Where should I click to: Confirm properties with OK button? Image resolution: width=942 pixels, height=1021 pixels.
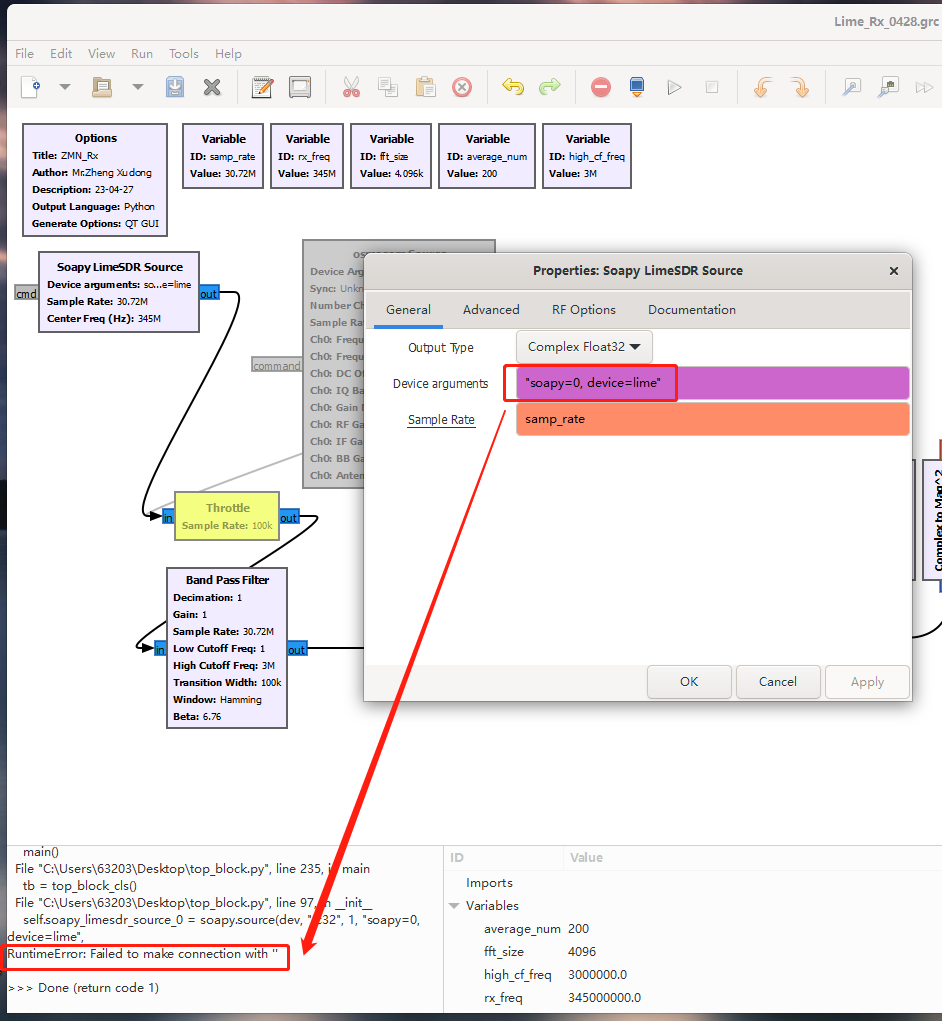pos(689,682)
